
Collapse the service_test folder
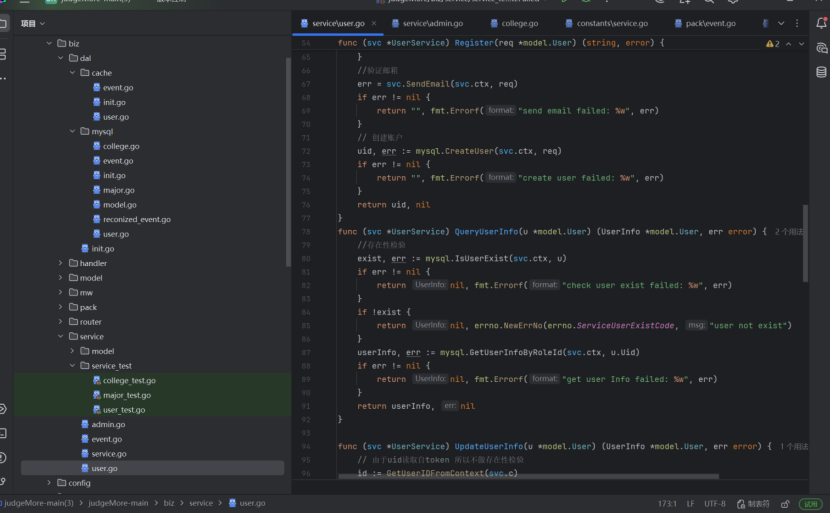[73, 366]
